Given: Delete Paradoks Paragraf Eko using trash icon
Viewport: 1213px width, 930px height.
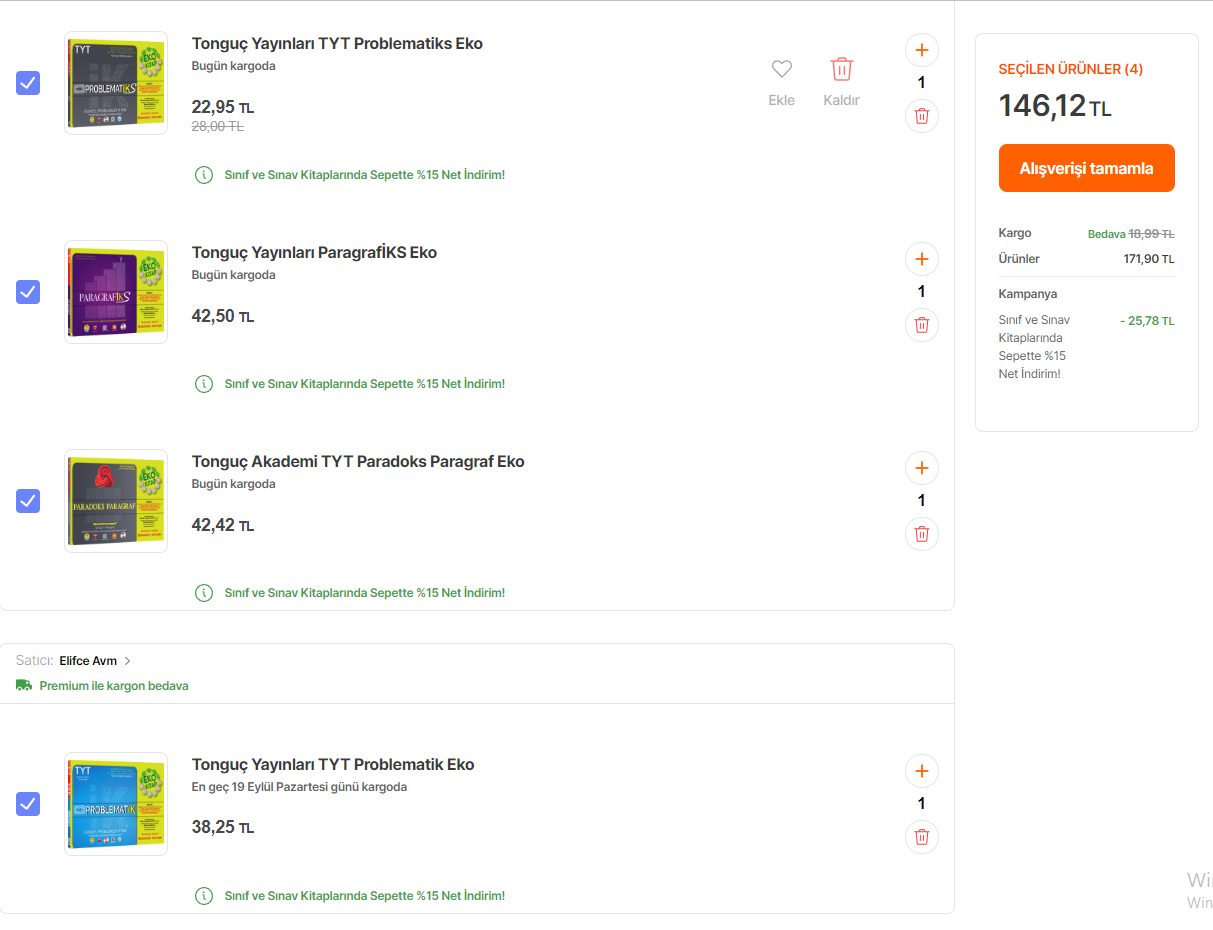Looking at the screenshot, I should coord(921,534).
